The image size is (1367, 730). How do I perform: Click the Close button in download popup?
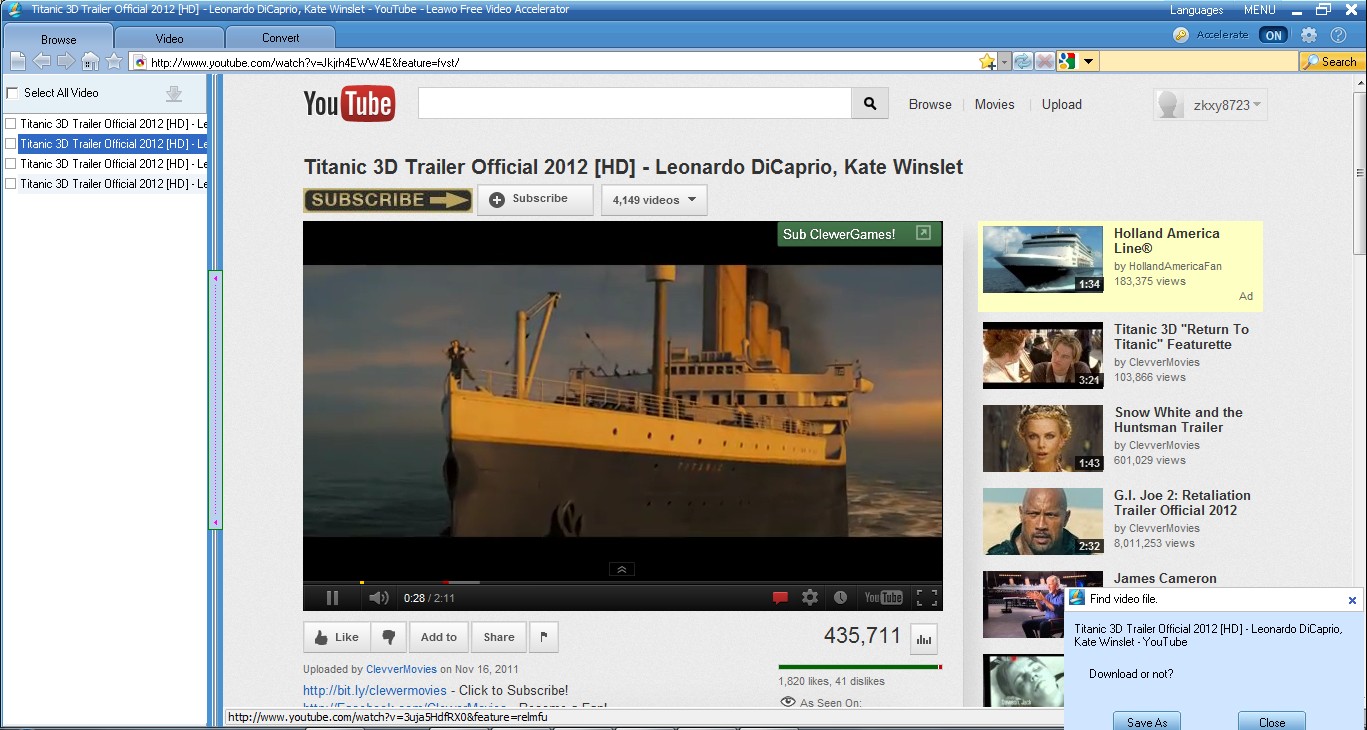[x=1272, y=721]
